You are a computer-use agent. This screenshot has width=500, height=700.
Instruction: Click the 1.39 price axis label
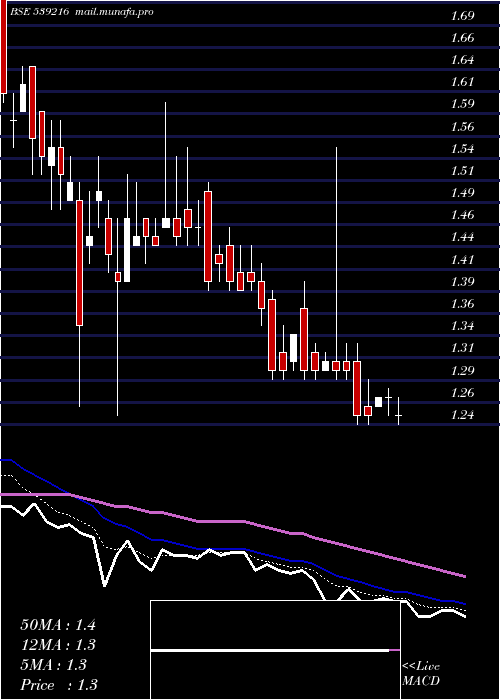462,282
